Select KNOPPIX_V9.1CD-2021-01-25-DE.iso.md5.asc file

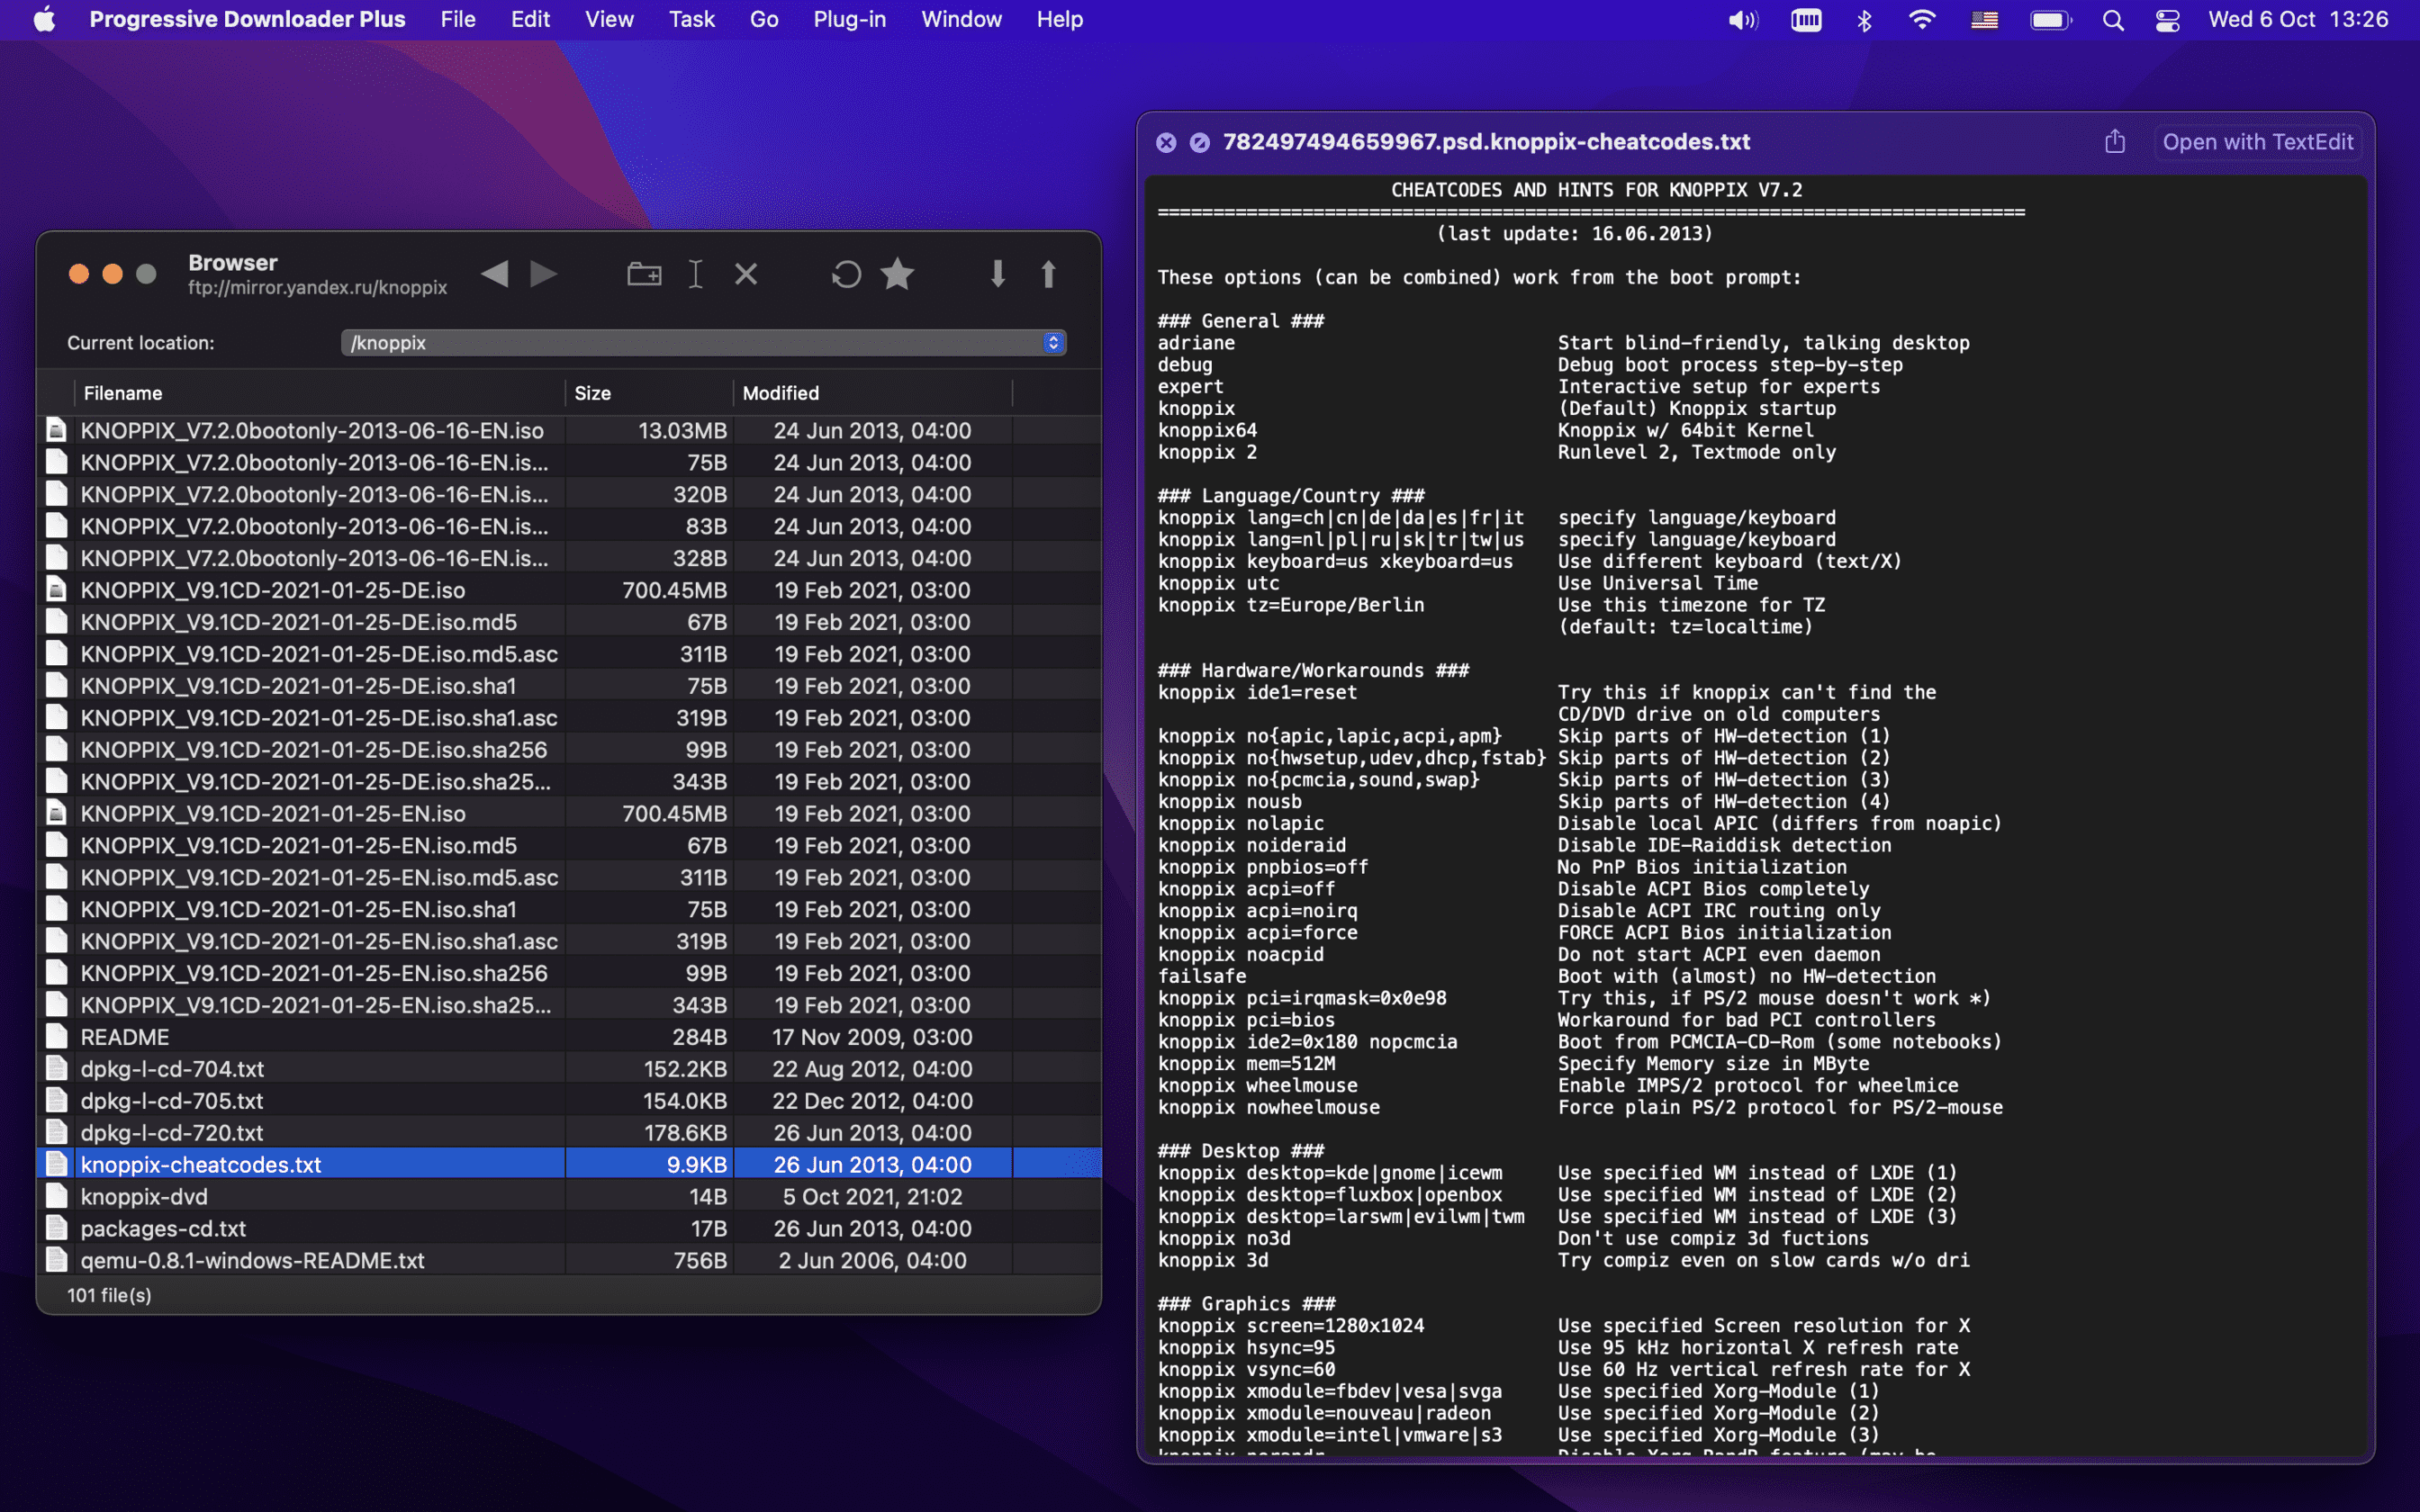(x=569, y=654)
